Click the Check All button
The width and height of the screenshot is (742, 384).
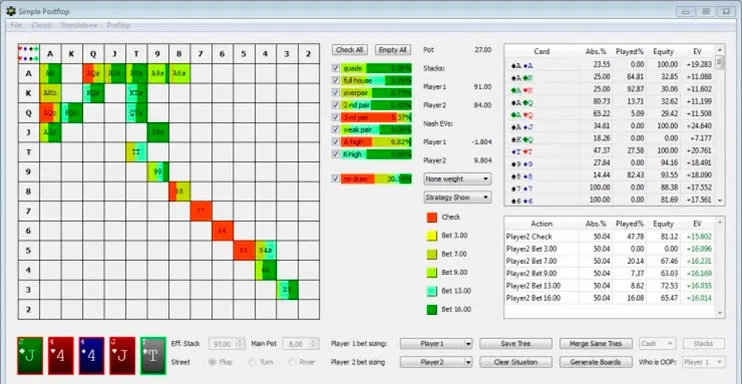pos(350,50)
